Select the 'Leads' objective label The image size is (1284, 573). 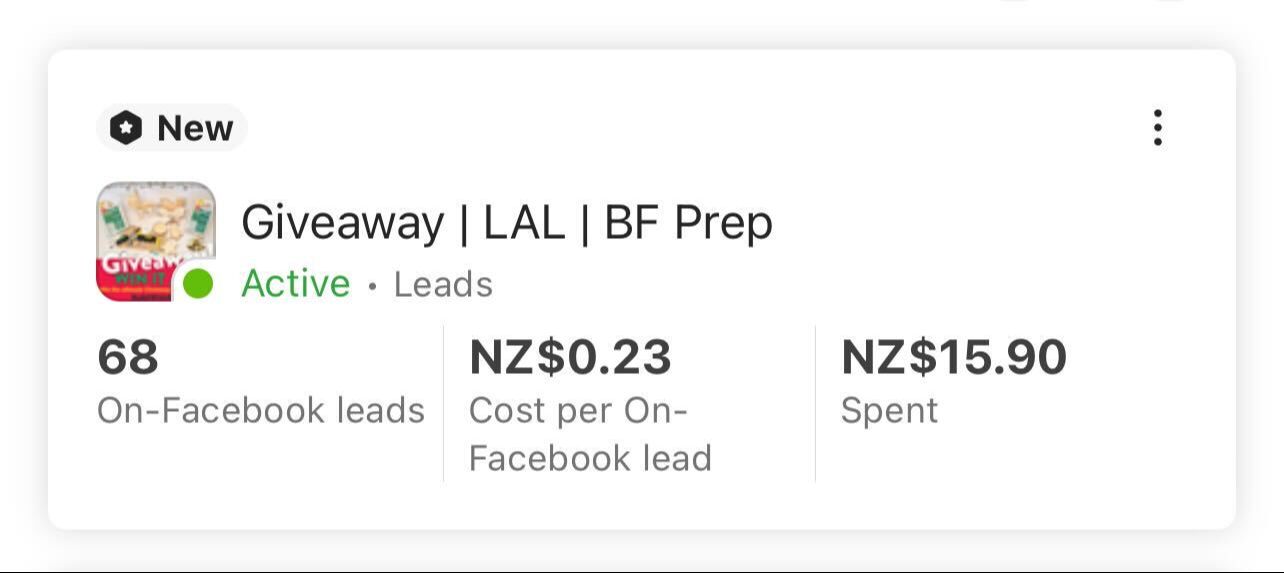(x=443, y=284)
